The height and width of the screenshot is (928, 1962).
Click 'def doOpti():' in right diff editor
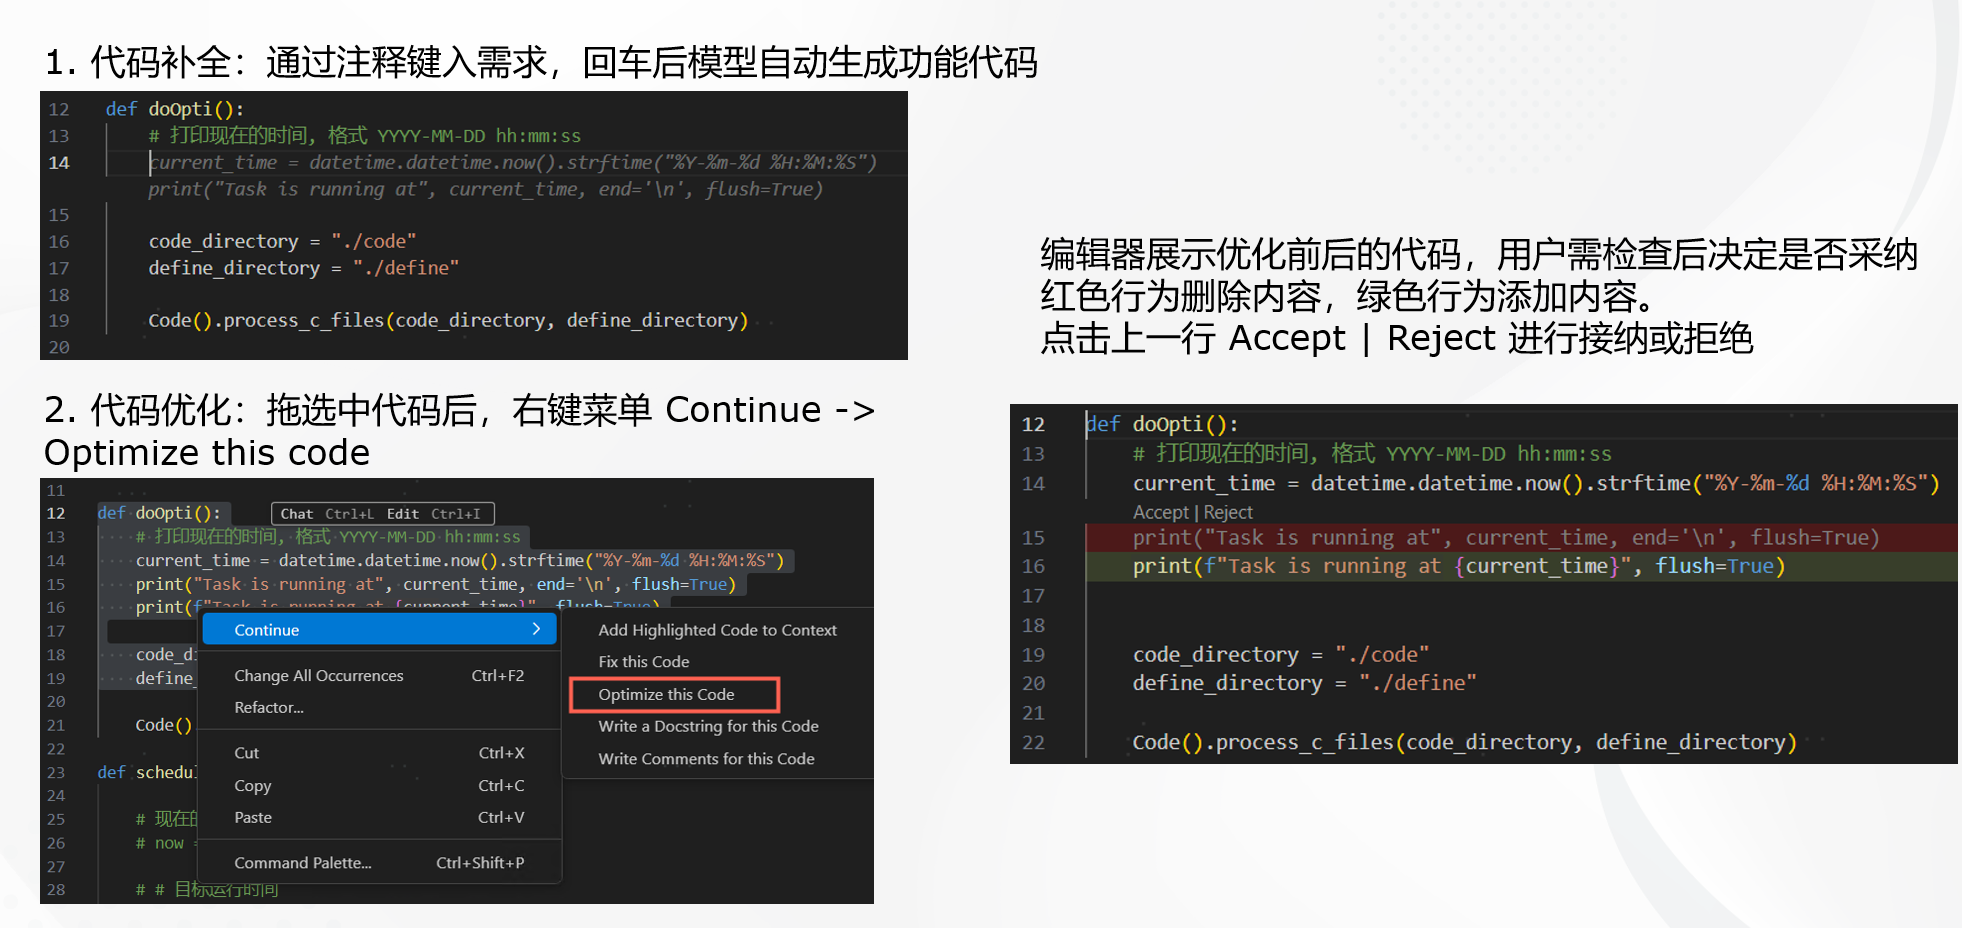(1162, 424)
